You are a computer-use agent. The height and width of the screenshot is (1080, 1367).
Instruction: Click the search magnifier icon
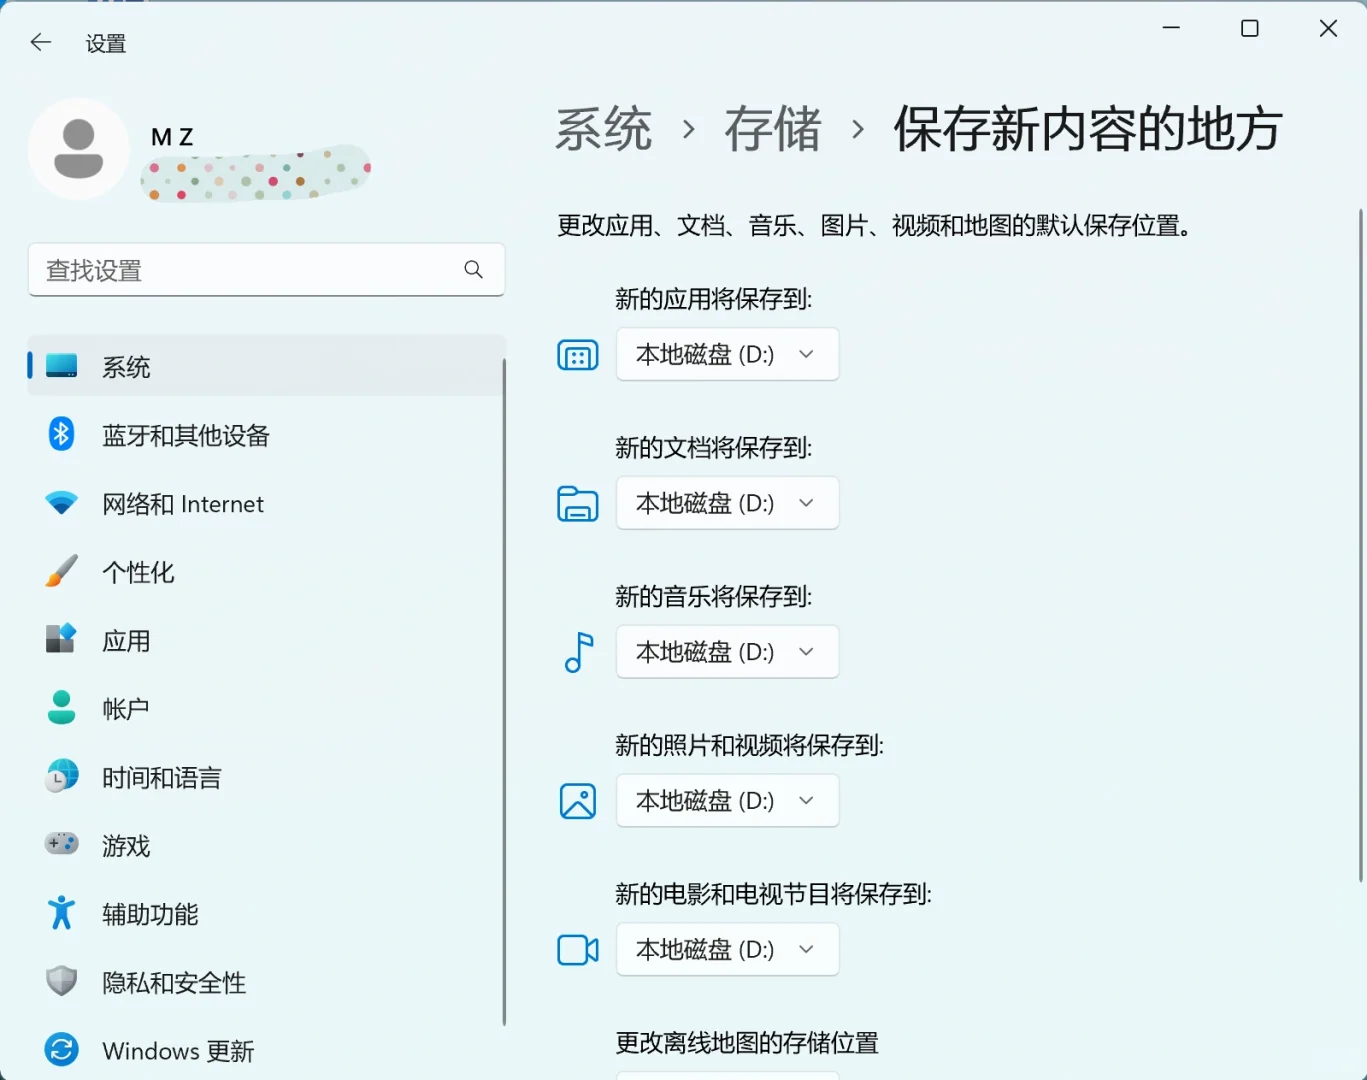(473, 269)
